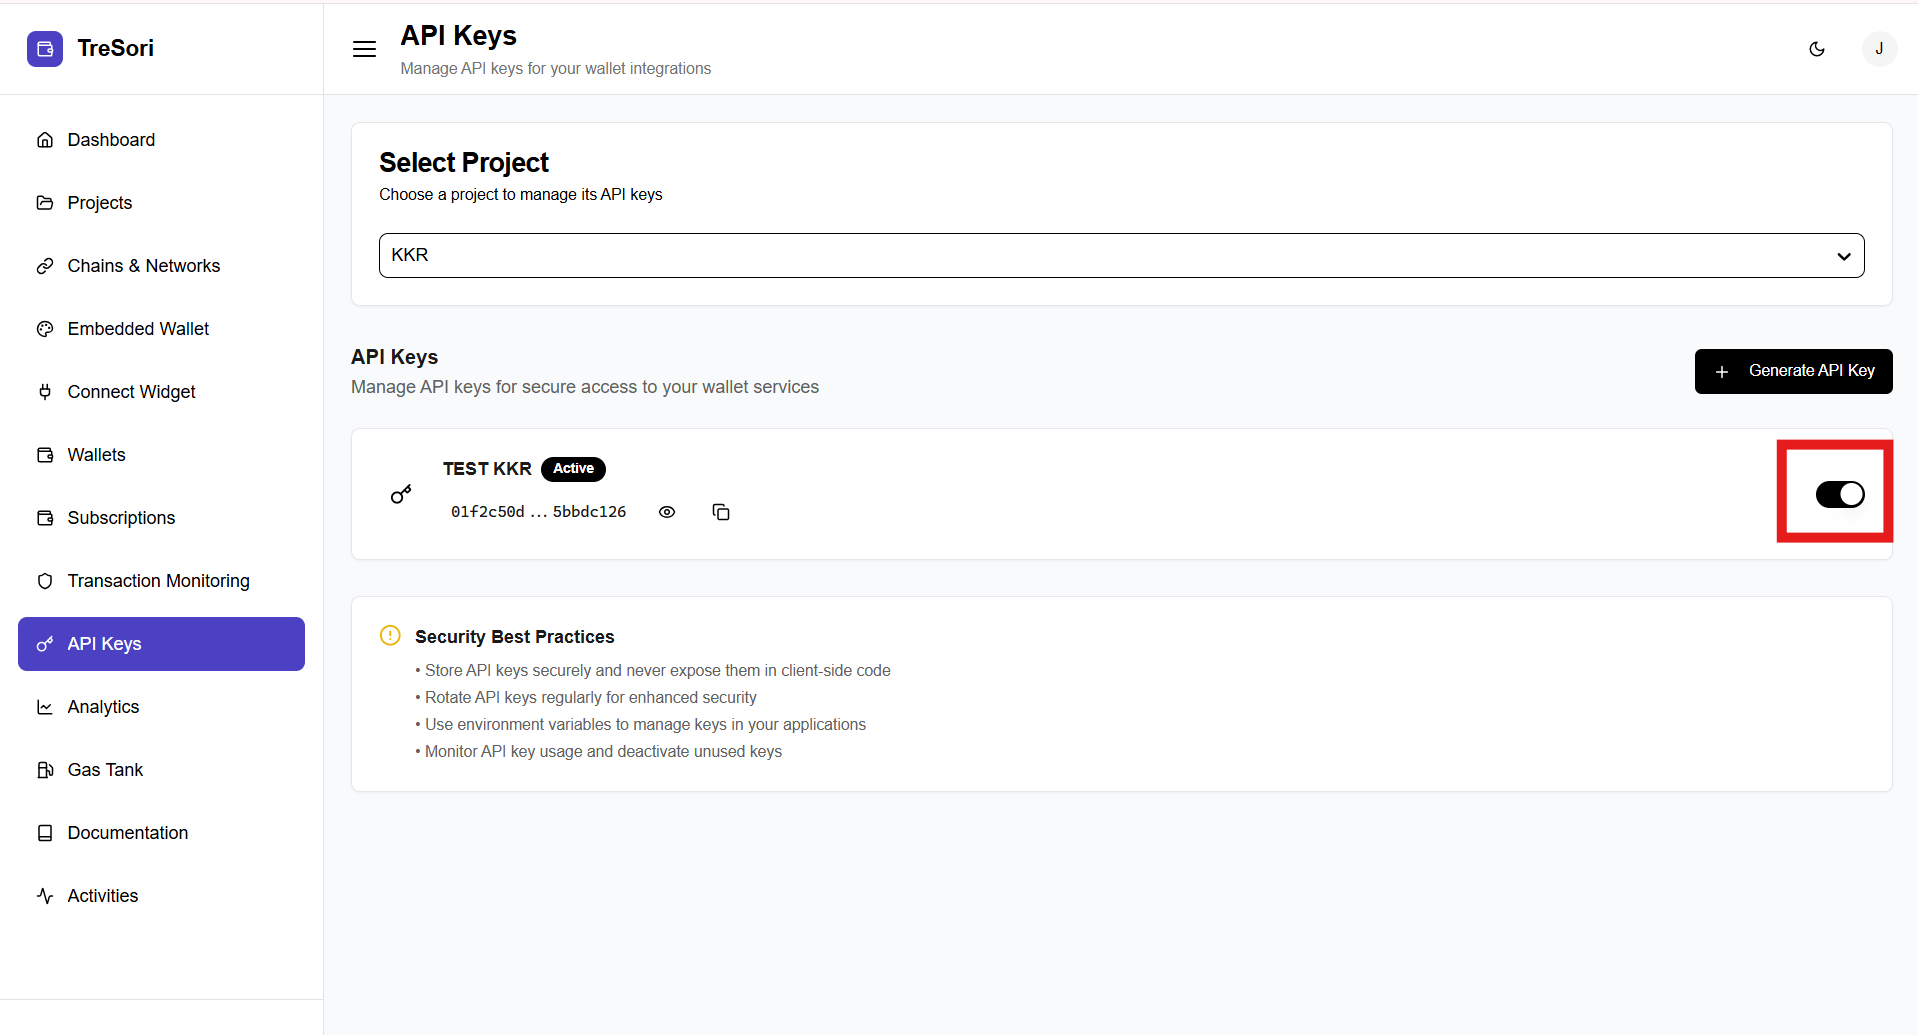Reveal the API key with eye icon
1918x1035 pixels.
667,512
